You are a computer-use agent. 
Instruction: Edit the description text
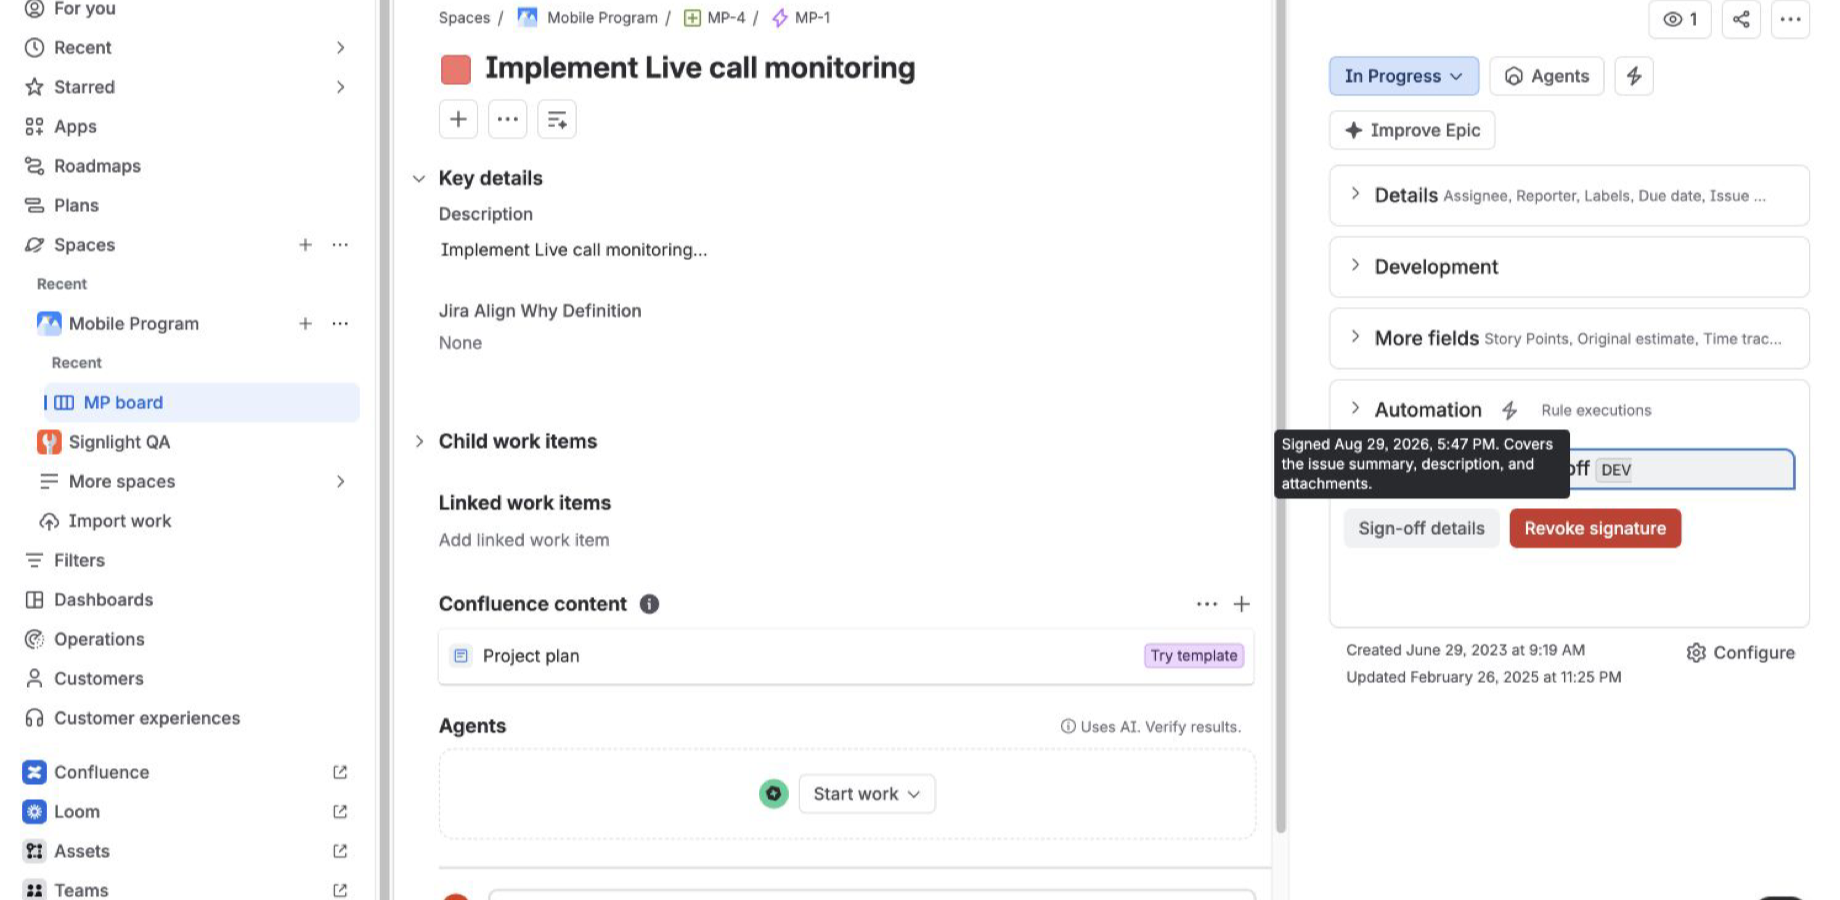click(574, 250)
